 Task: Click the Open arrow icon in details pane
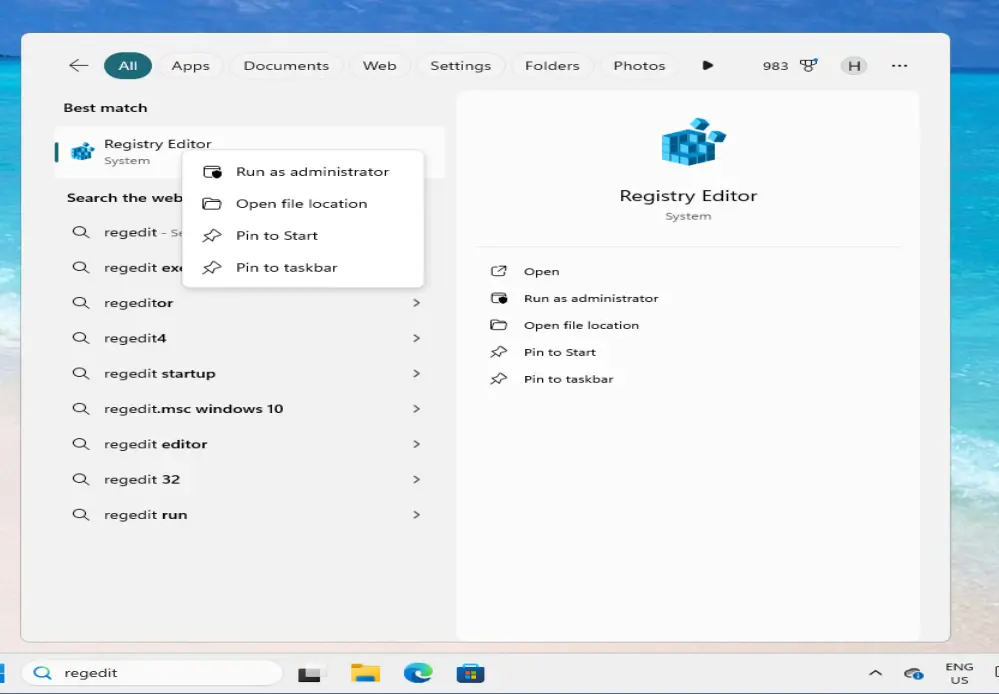click(x=498, y=271)
